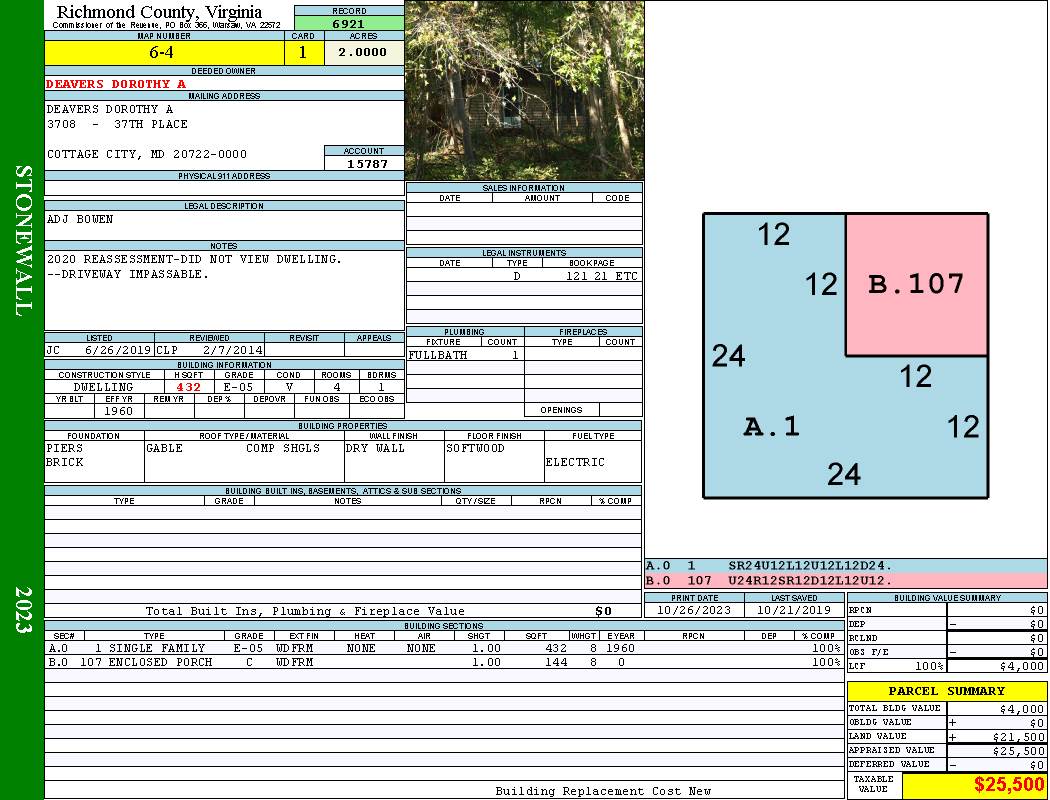
Task: Select the taxable value $25,500 field
Action: tap(974, 785)
